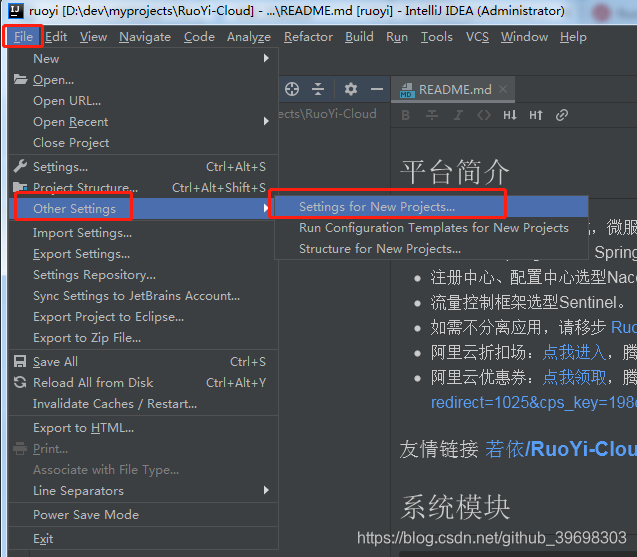The height and width of the screenshot is (557, 637).
Task: Open the Tools menu
Action: 436,37
